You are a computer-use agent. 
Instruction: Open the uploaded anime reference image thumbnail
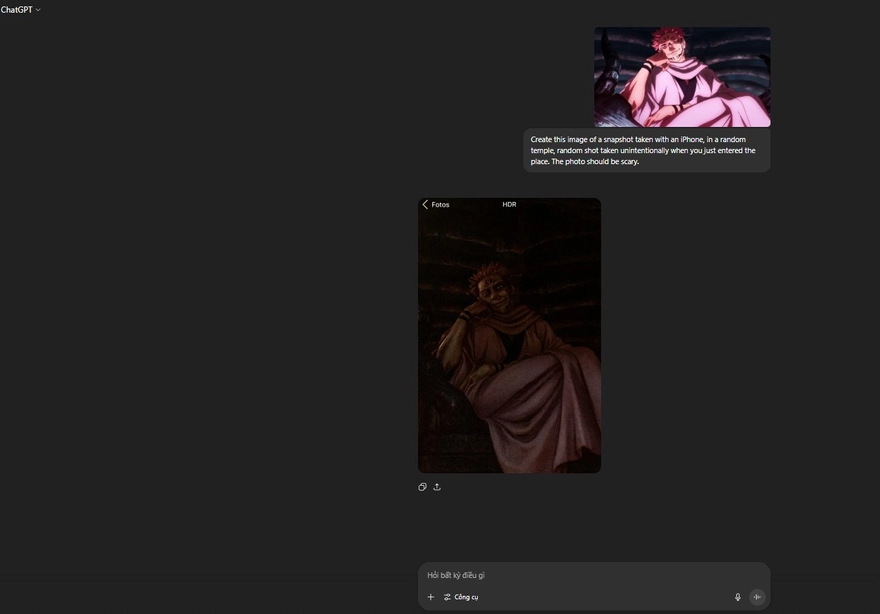pos(682,77)
